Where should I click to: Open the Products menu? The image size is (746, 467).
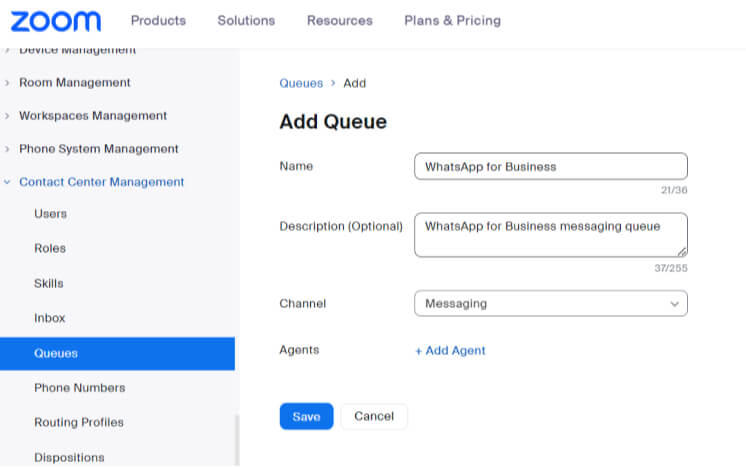[158, 21]
